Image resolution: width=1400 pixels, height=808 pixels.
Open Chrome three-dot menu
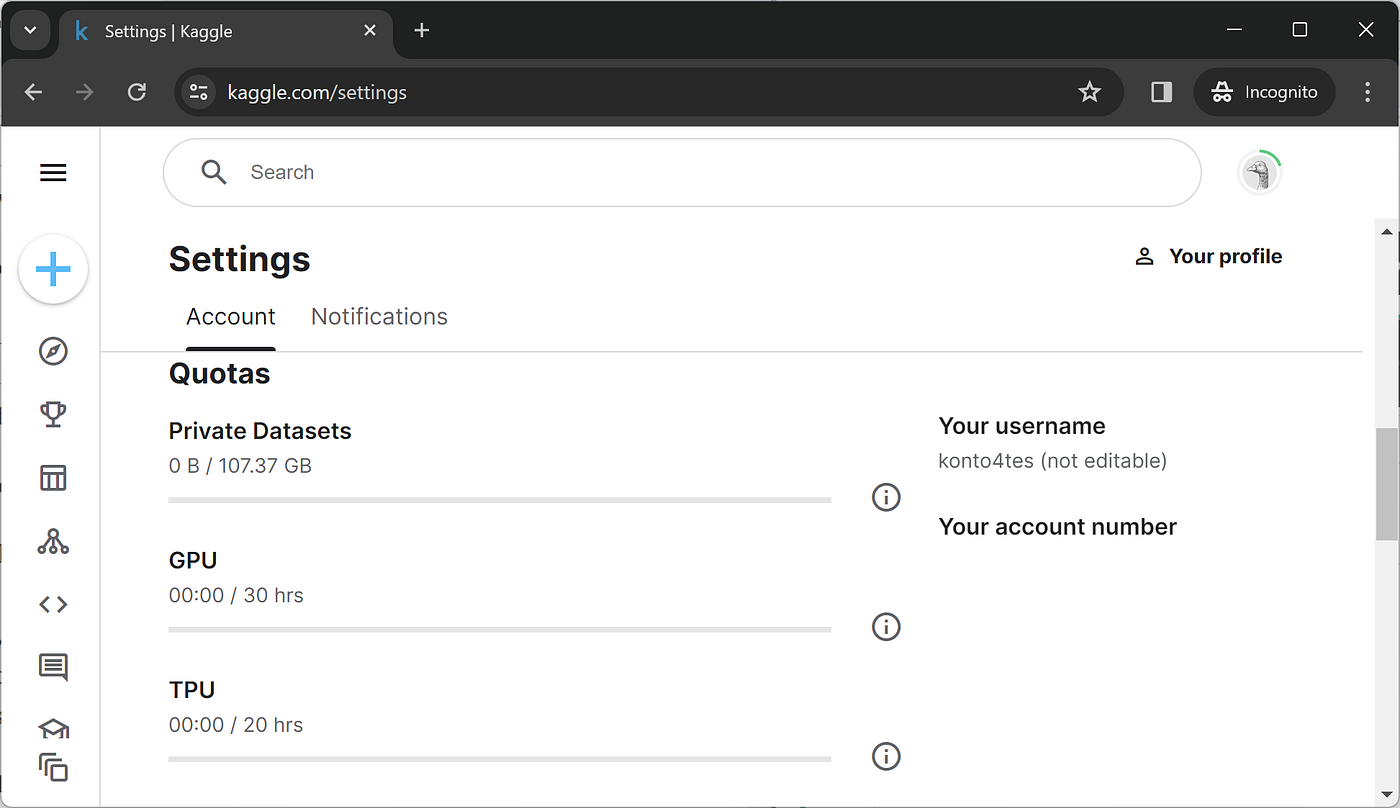point(1367,92)
